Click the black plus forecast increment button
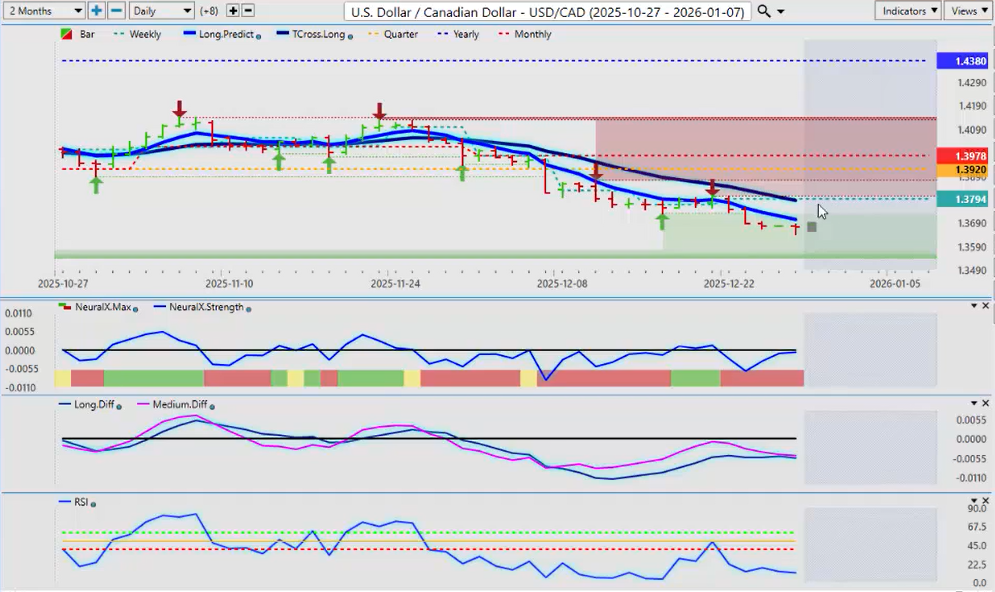995x592 pixels. pyautogui.click(x=233, y=10)
